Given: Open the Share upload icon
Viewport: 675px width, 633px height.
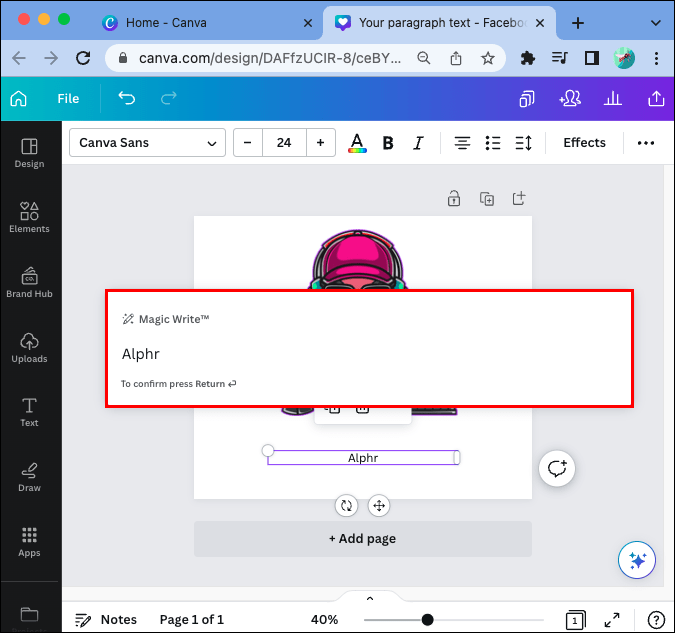Looking at the screenshot, I should pos(656,99).
